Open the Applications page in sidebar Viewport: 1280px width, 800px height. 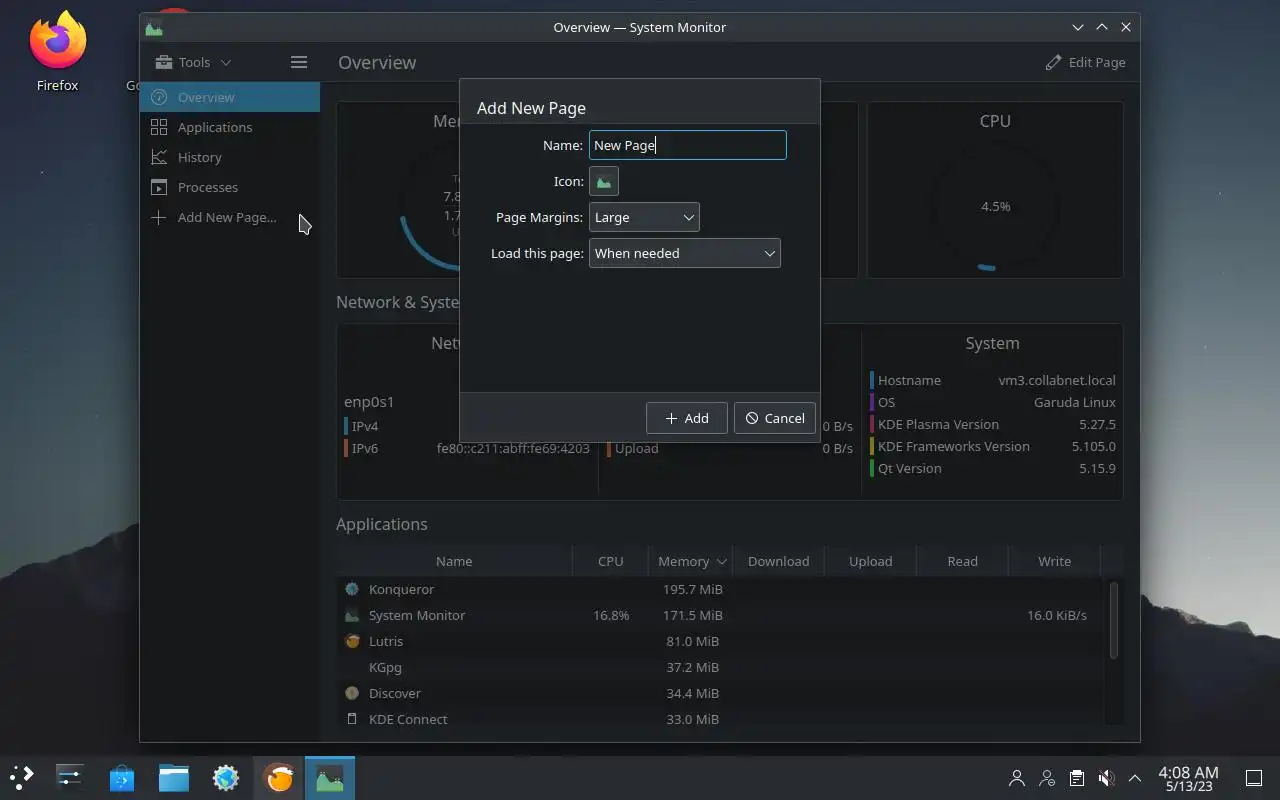coord(230,127)
